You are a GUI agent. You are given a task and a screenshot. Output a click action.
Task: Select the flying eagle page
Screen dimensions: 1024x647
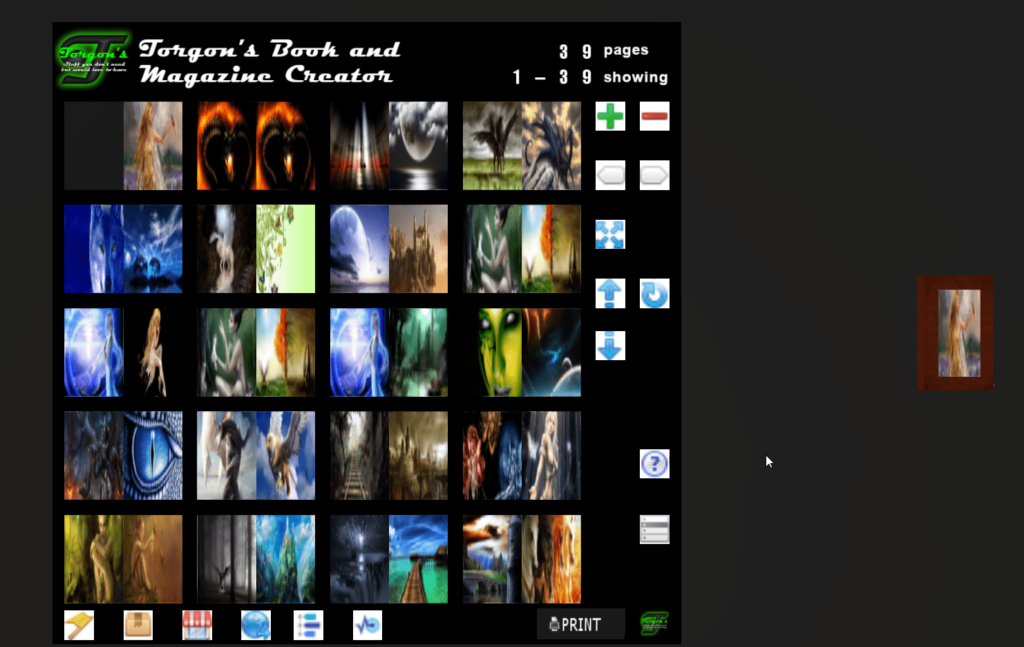tap(285, 456)
